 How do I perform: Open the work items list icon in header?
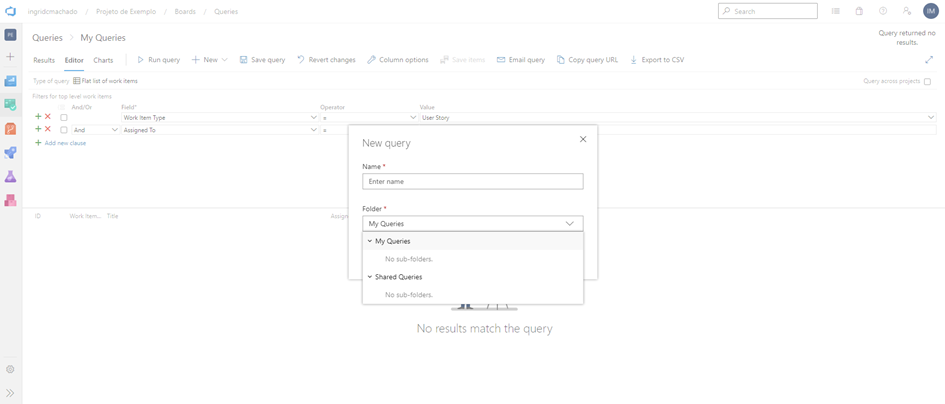pyautogui.click(x=836, y=11)
